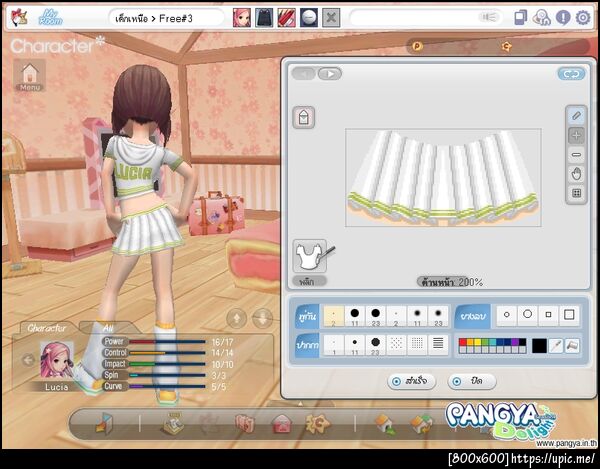Select the paint bucket fill tool
This screenshot has height=469, width=600.
(572, 346)
